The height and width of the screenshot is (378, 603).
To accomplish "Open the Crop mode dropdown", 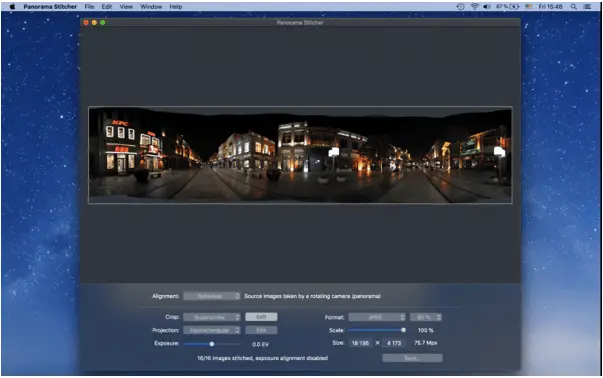I will [x=212, y=317].
